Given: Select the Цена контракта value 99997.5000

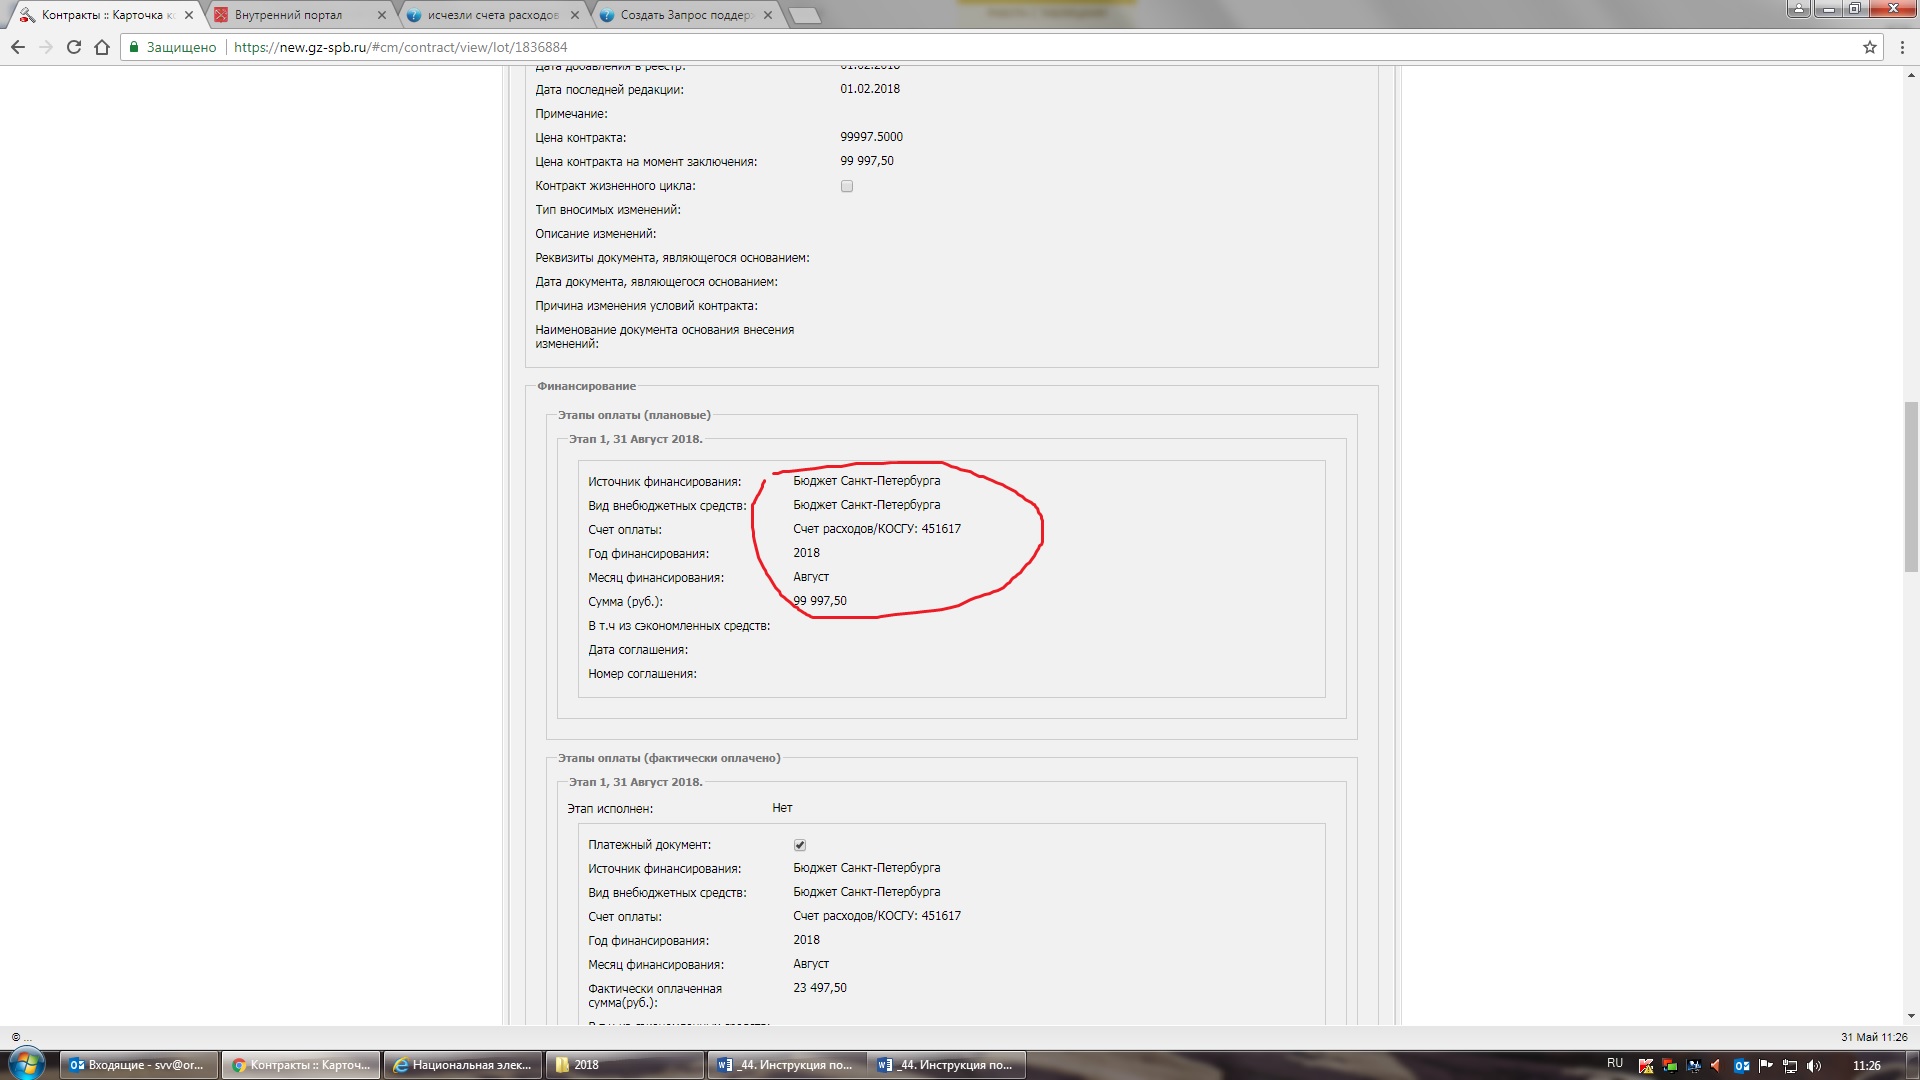Looking at the screenshot, I should pyautogui.click(x=871, y=137).
